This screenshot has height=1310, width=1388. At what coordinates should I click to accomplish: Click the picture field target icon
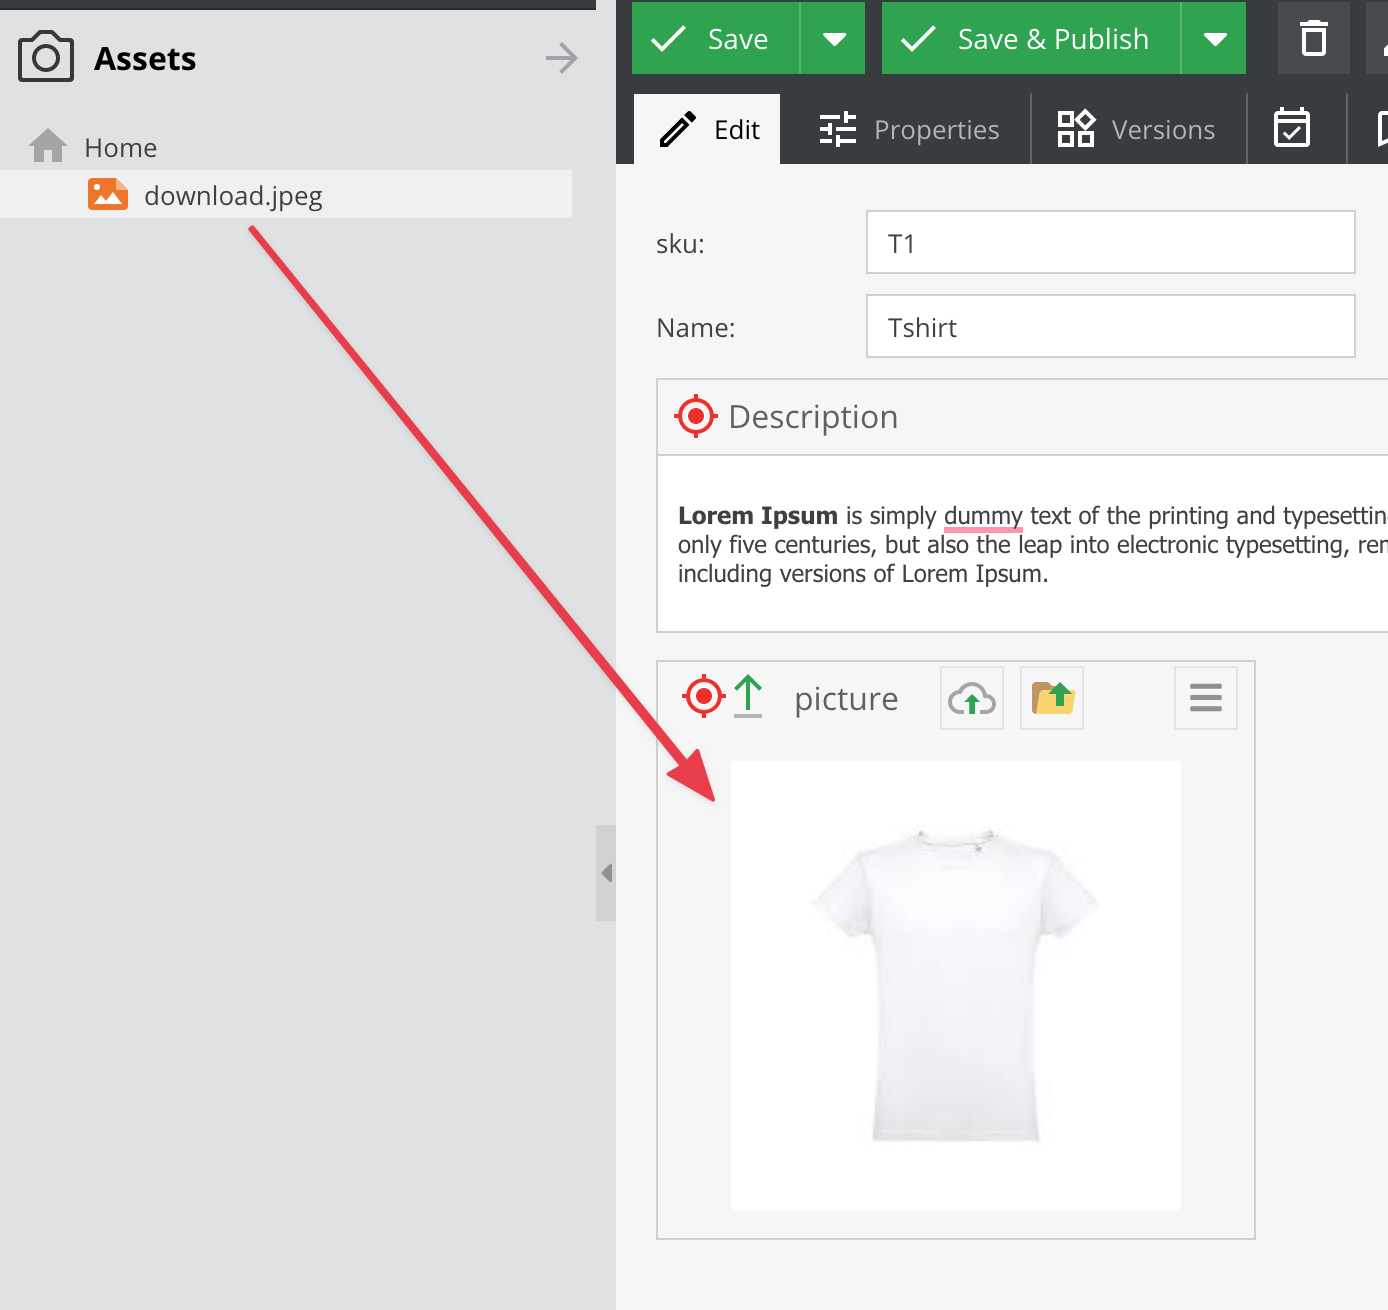tap(703, 696)
